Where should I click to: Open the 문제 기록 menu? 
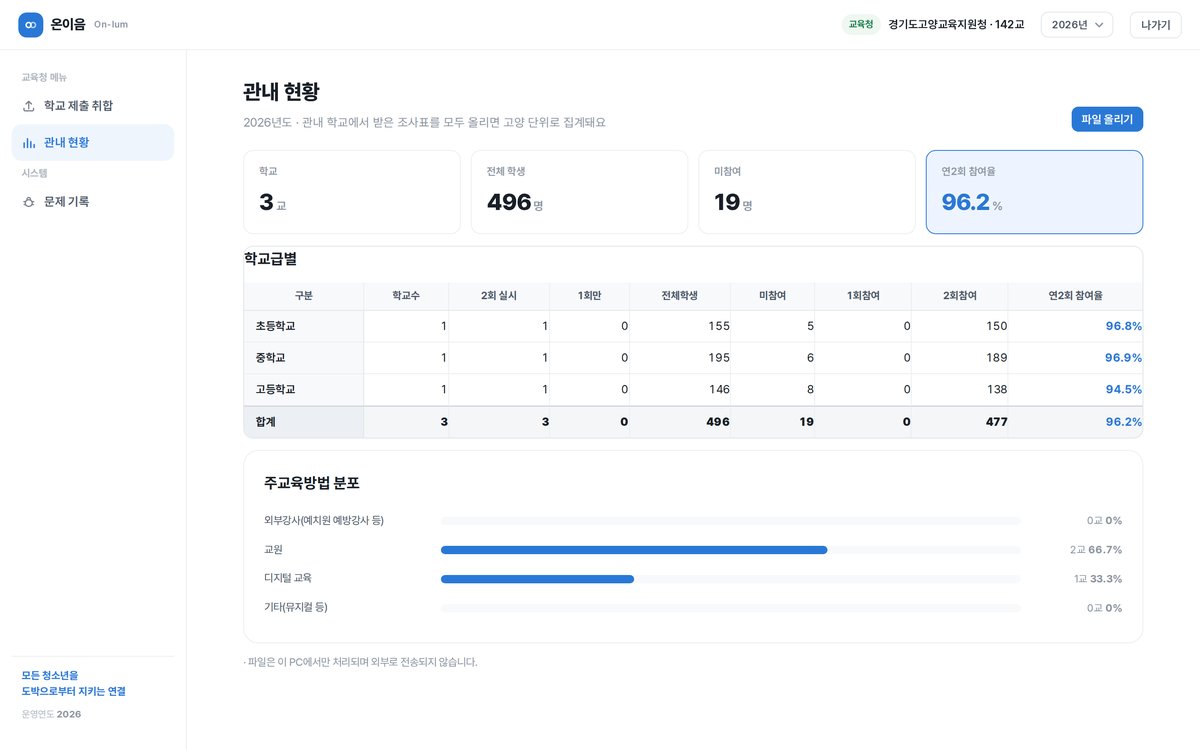coord(93,202)
